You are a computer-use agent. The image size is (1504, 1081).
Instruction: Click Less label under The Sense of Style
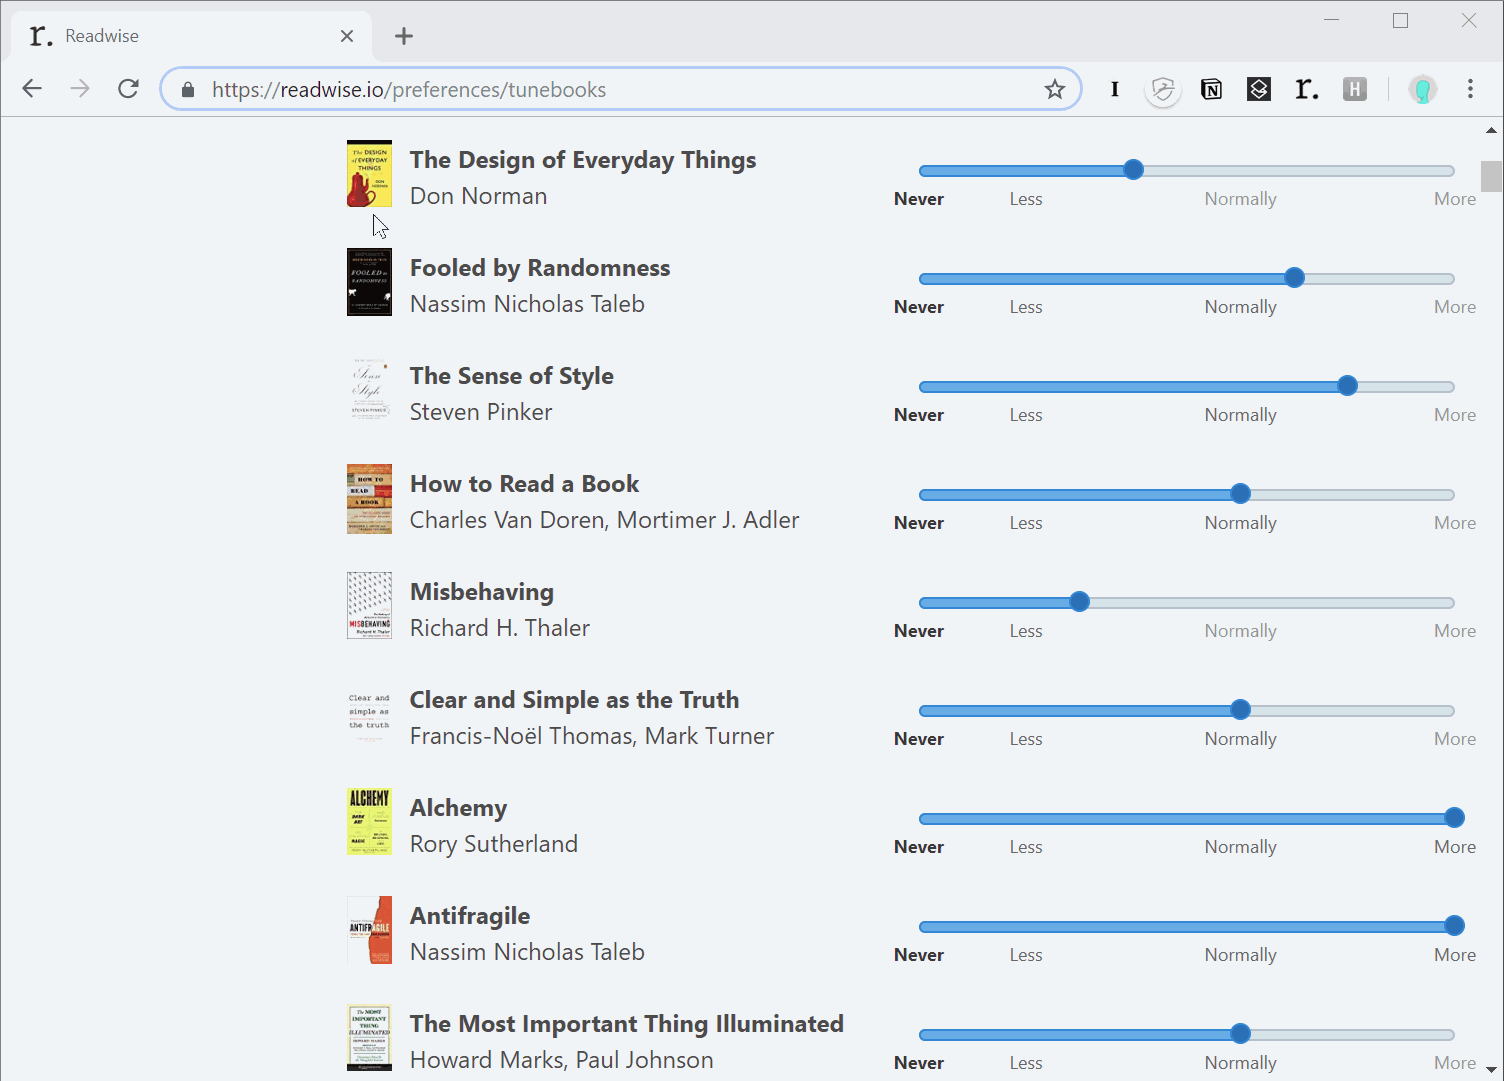coord(1026,415)
